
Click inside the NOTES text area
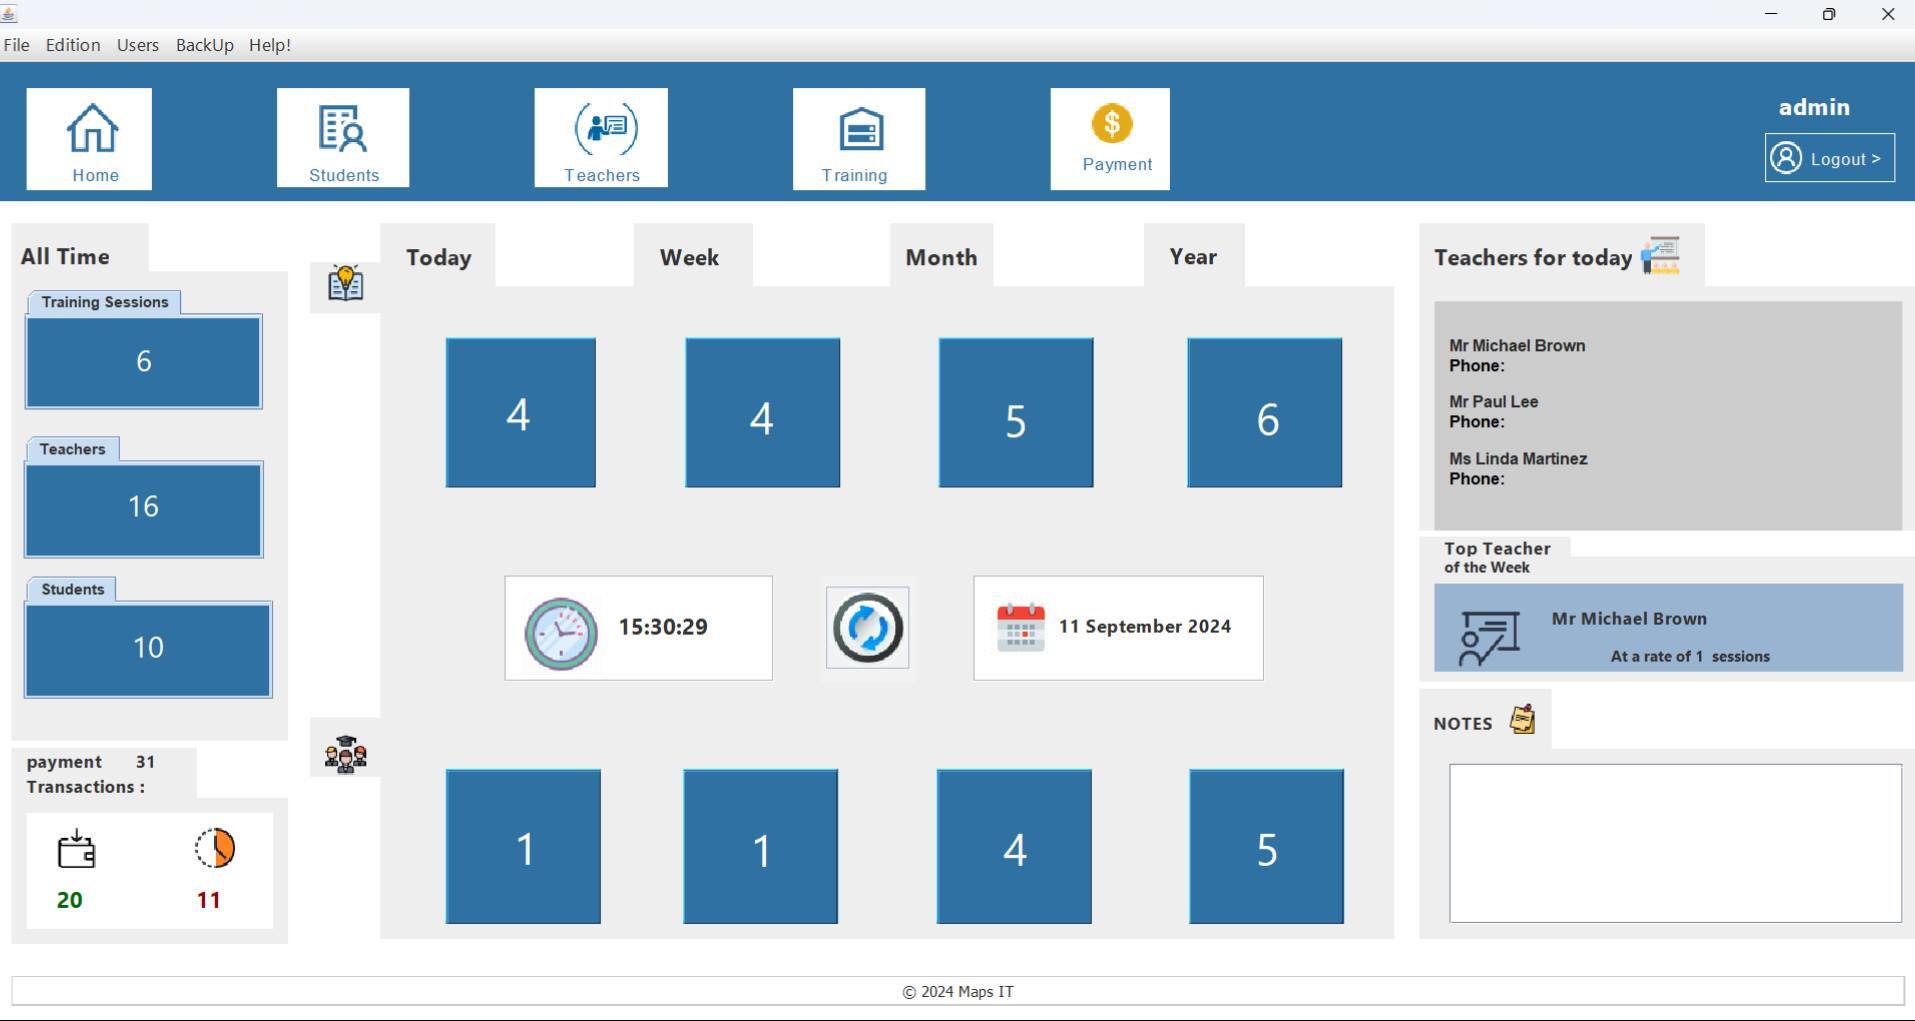click(x=1673, y=843)
